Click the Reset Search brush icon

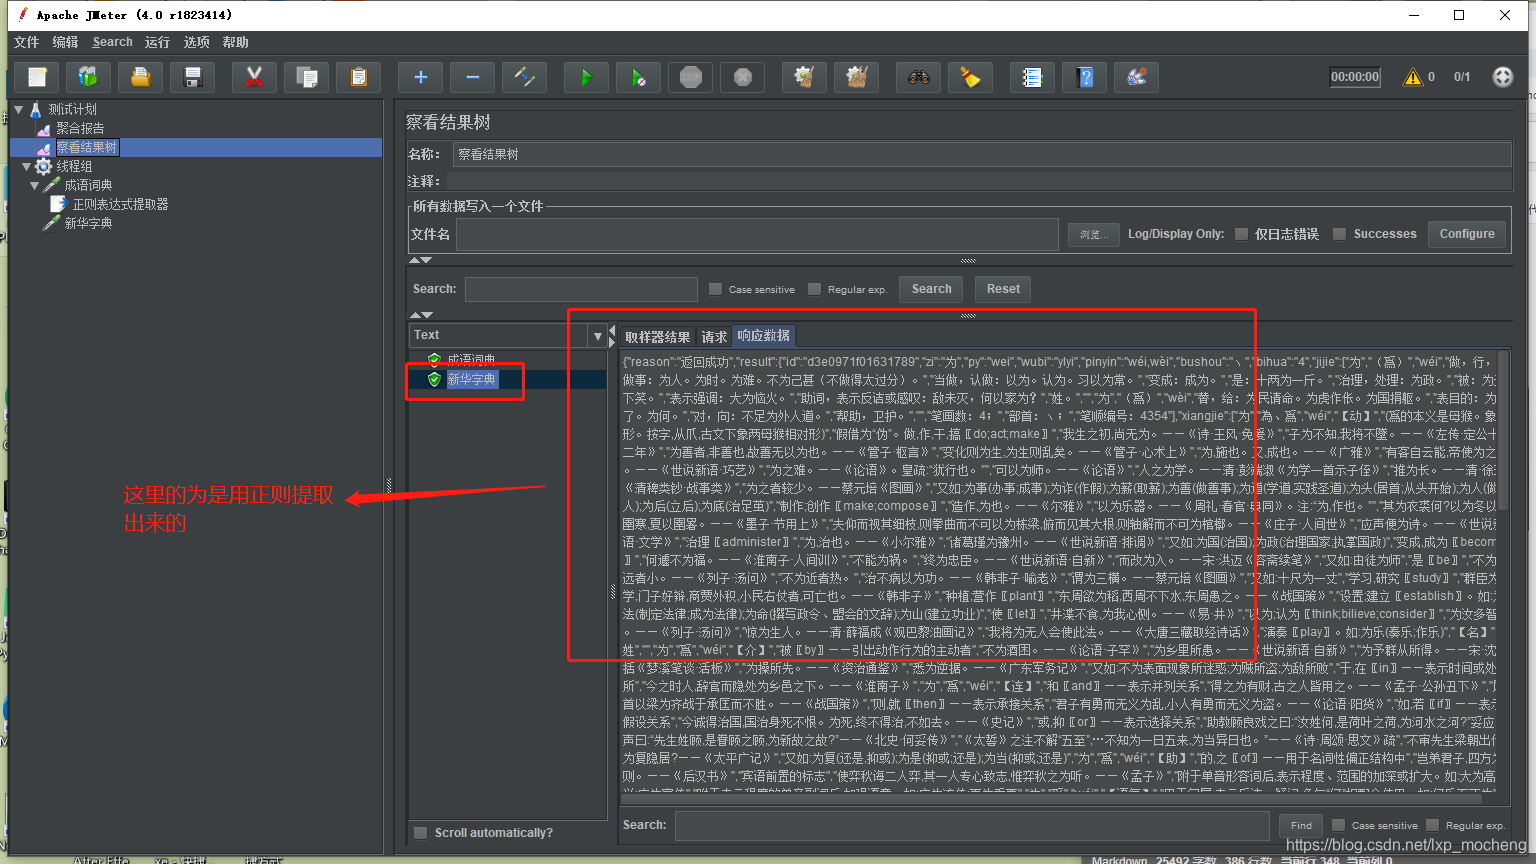click(x=970, y=77)
